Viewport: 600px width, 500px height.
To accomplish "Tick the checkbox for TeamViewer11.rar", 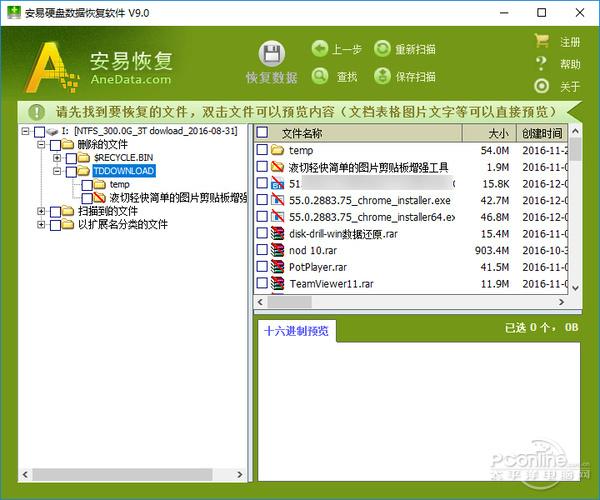I will pos(262,283).
